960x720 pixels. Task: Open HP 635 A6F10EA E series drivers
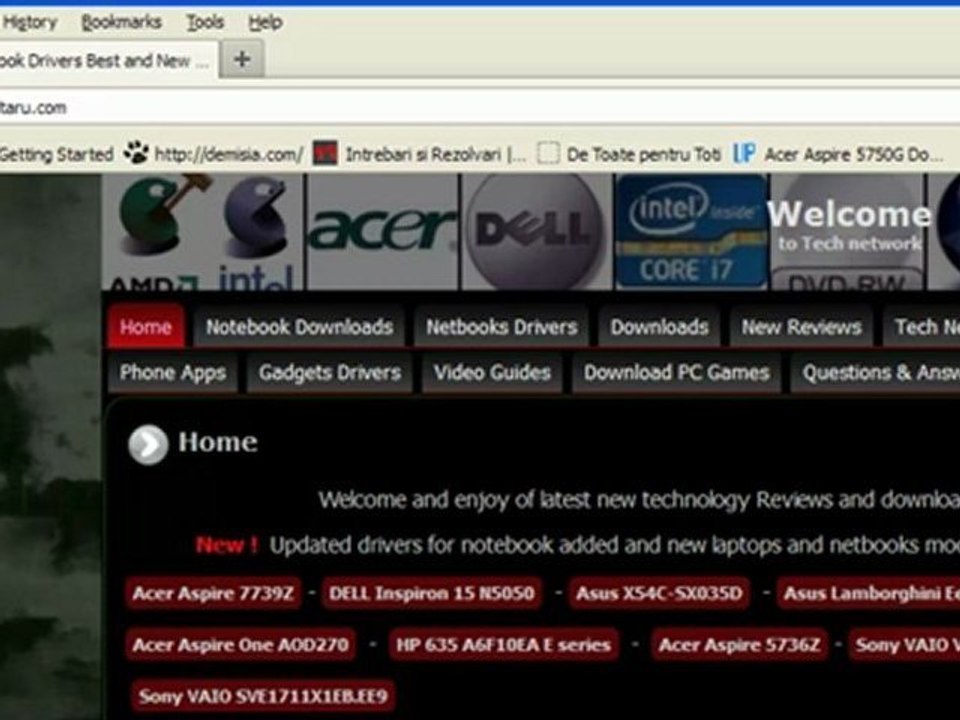503,645
